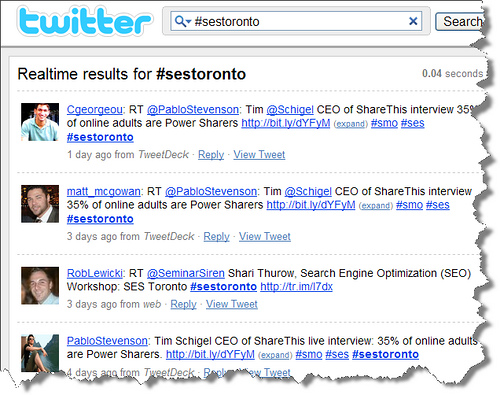Open the RobLewicki username link
This screenshot has width=500, height=395.
coord(95,273)
